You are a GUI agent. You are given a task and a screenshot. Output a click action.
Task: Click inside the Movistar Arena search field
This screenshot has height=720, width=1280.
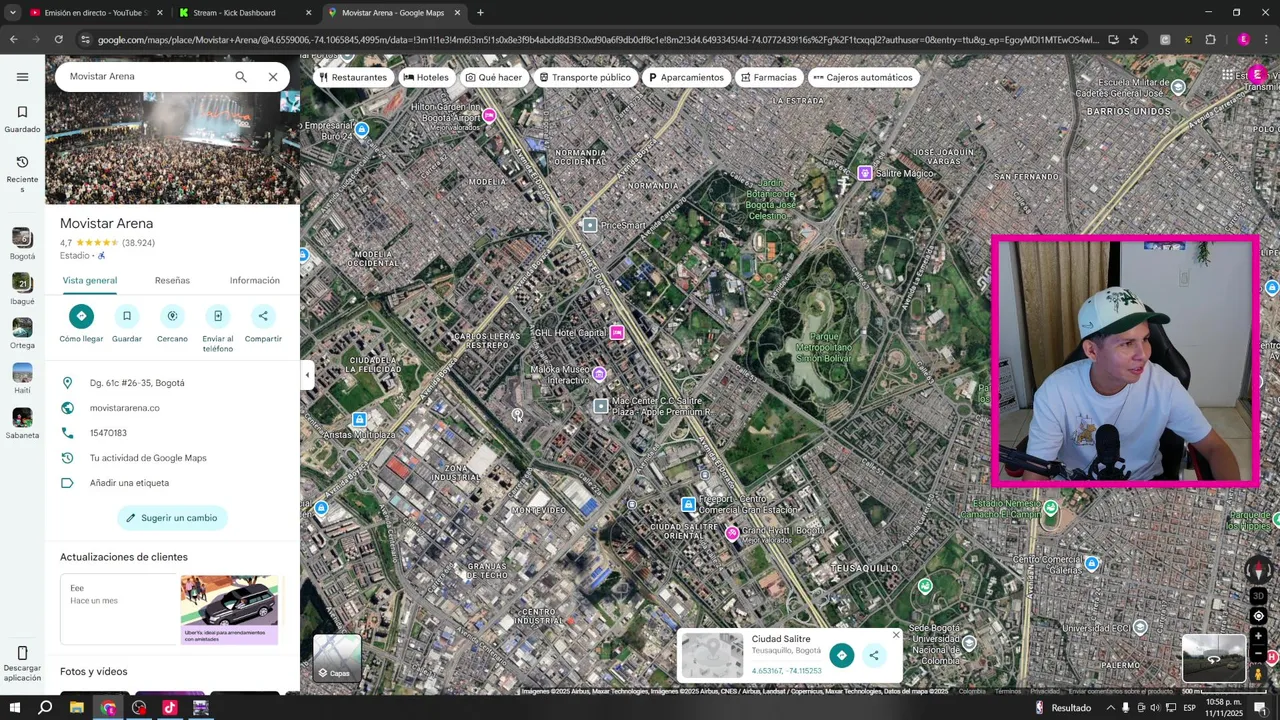tap(145, 76)
